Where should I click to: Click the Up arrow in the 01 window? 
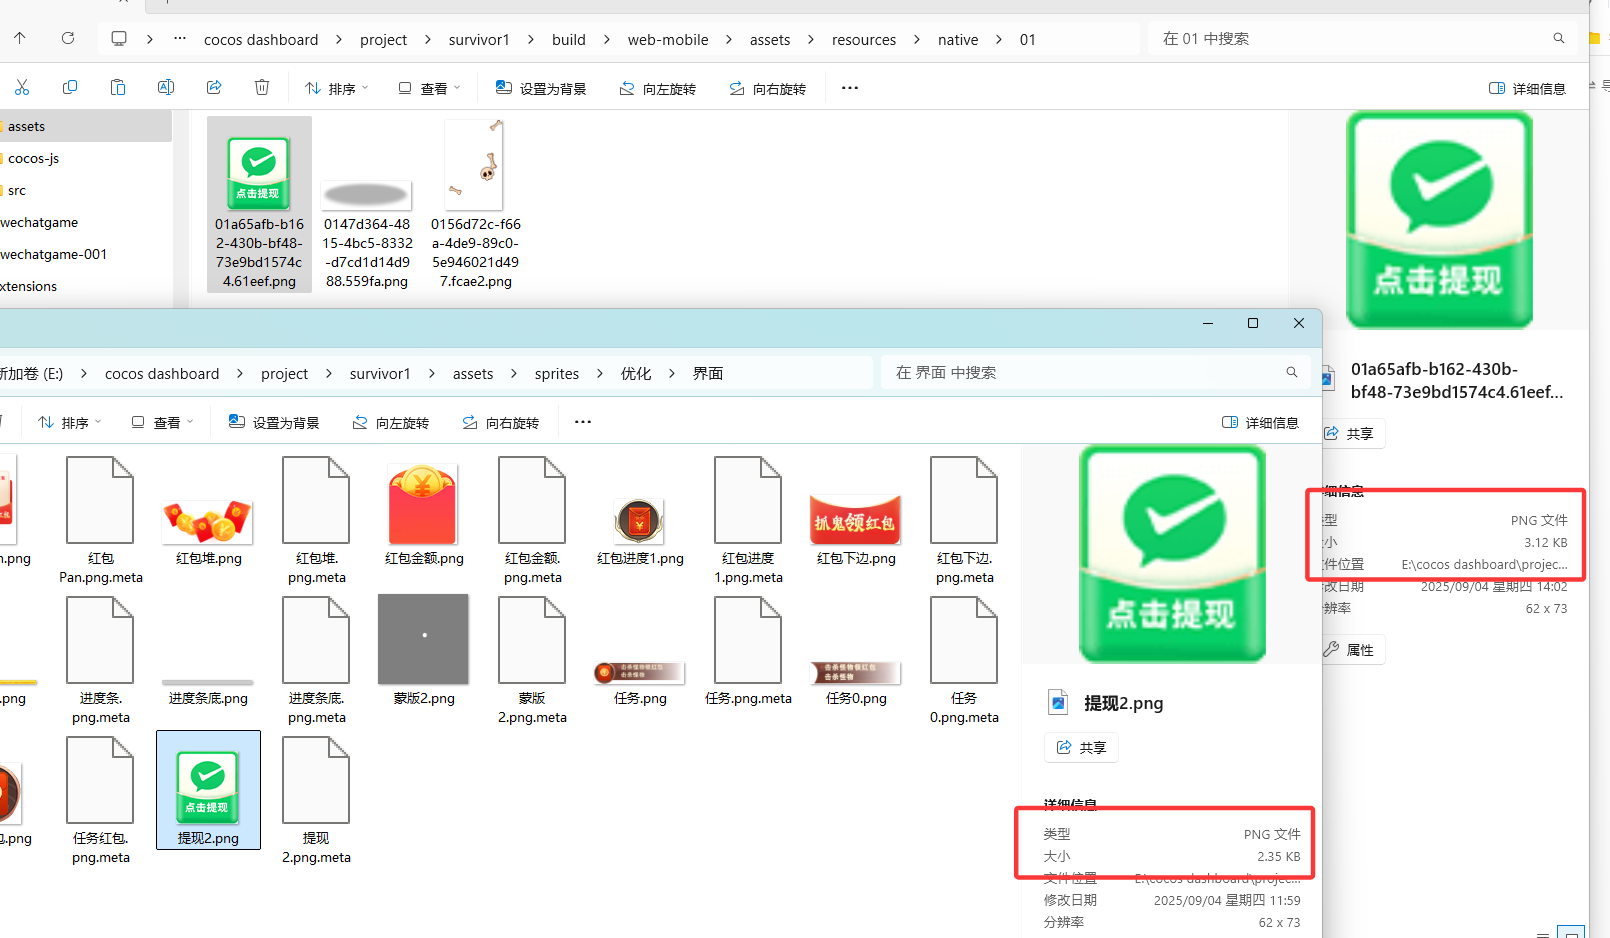tap(20, 38)
